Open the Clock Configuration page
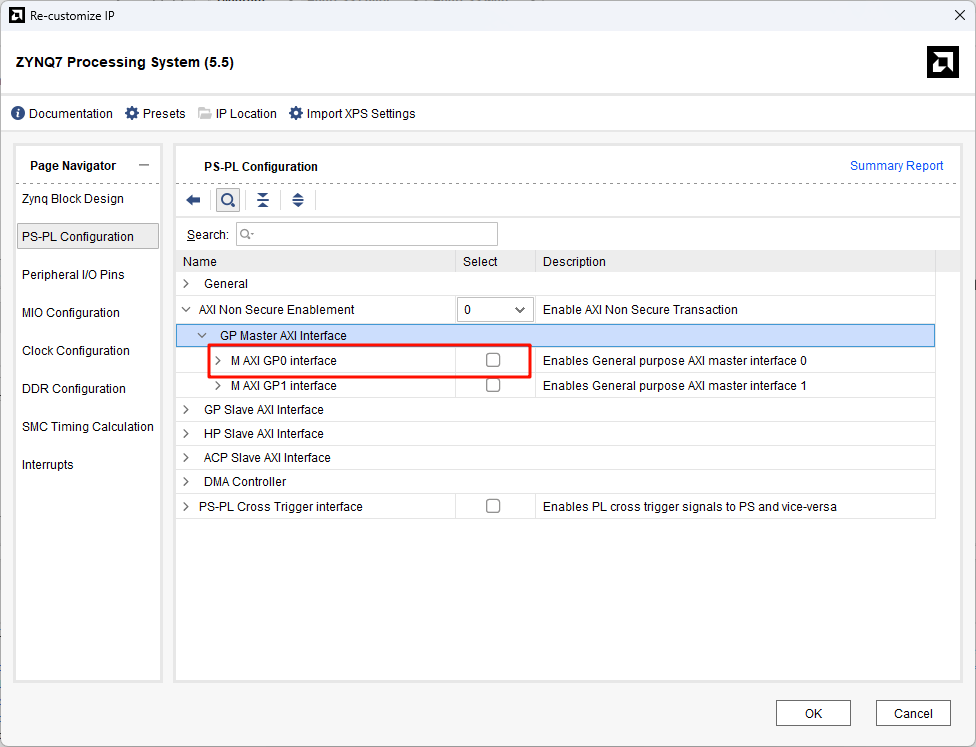The height and width of the screenshot is (747, 976). [76, 350]
